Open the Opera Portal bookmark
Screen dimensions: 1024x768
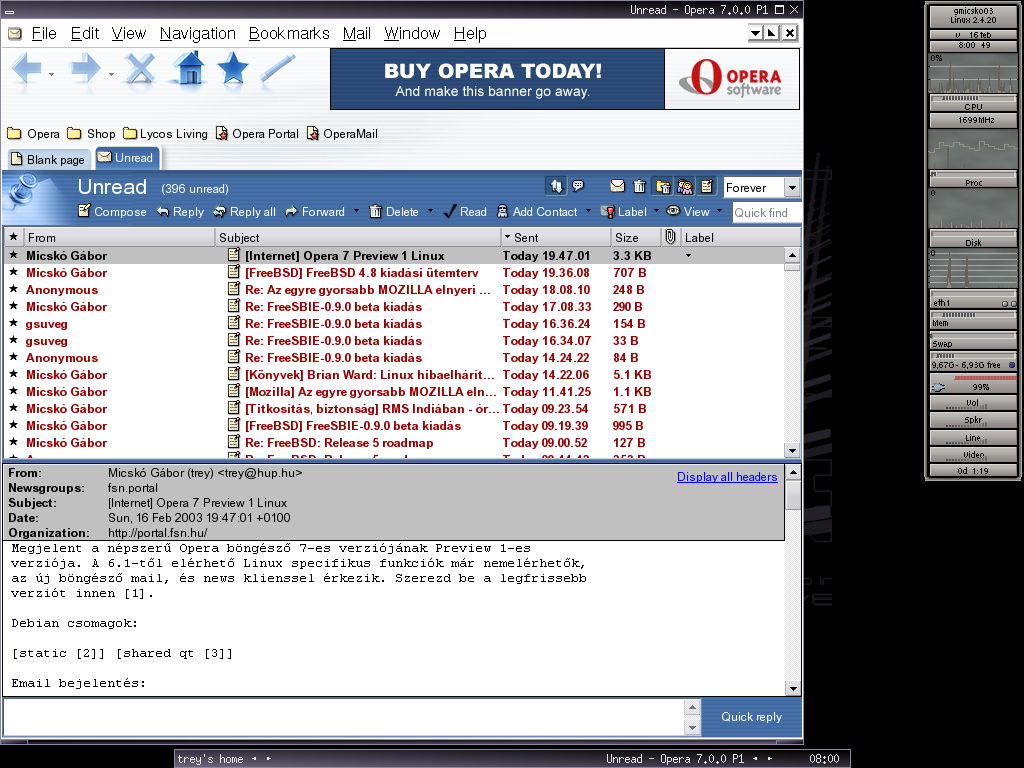257,134
